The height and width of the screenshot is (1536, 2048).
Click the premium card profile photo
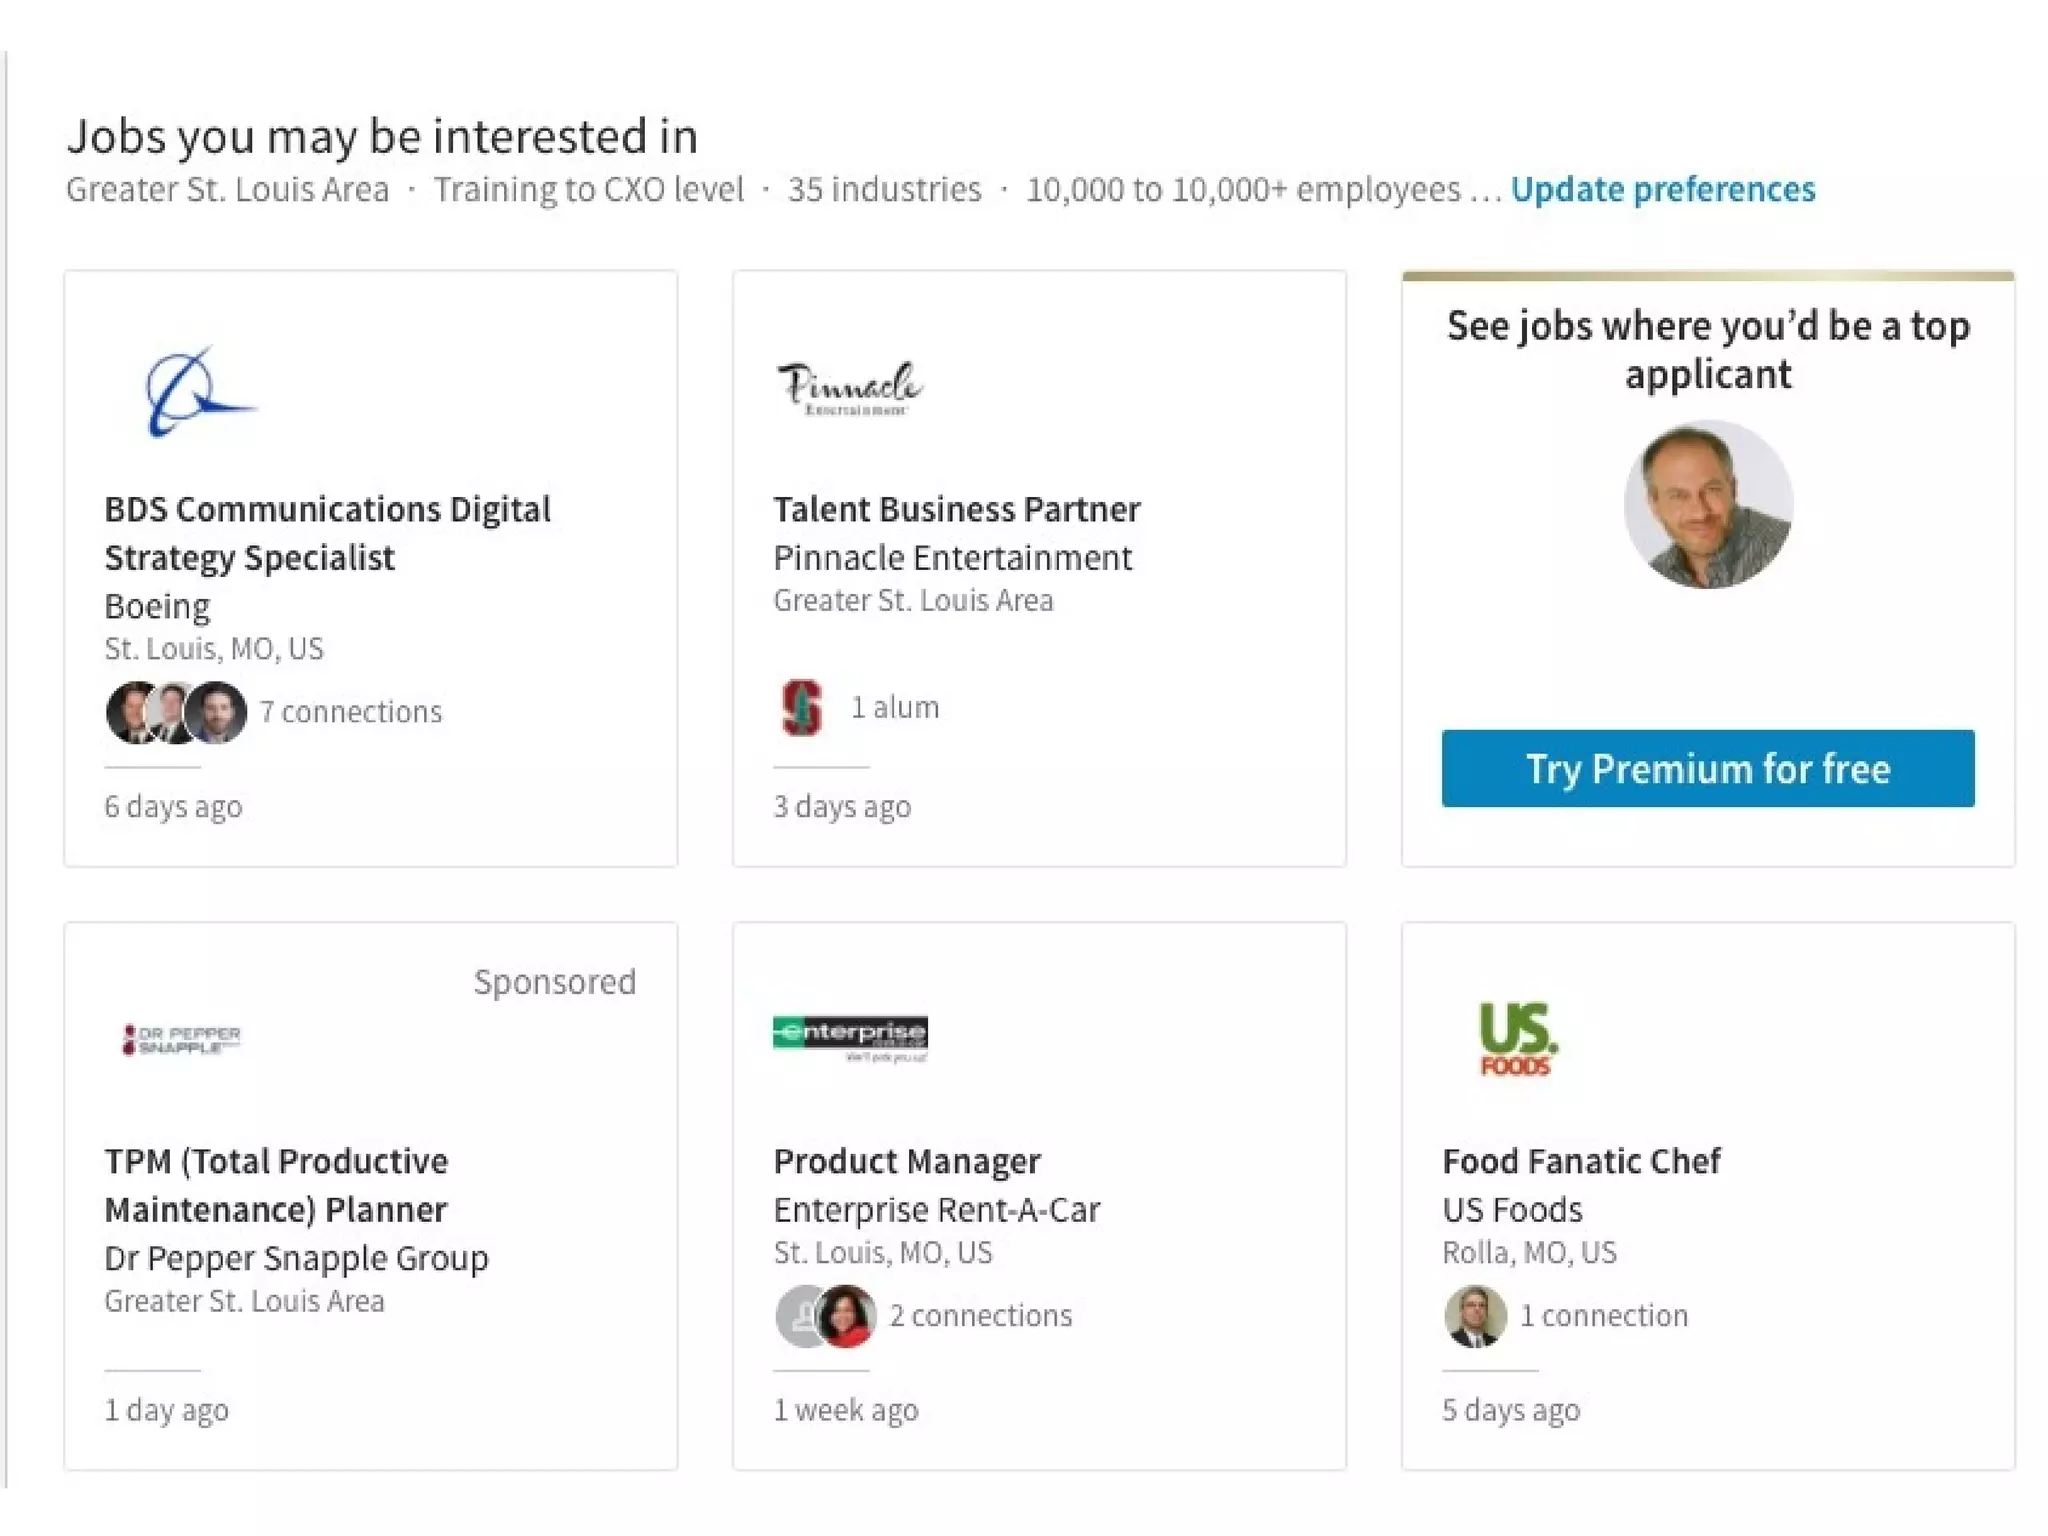pyautogui.click(x=1707, y=505)
